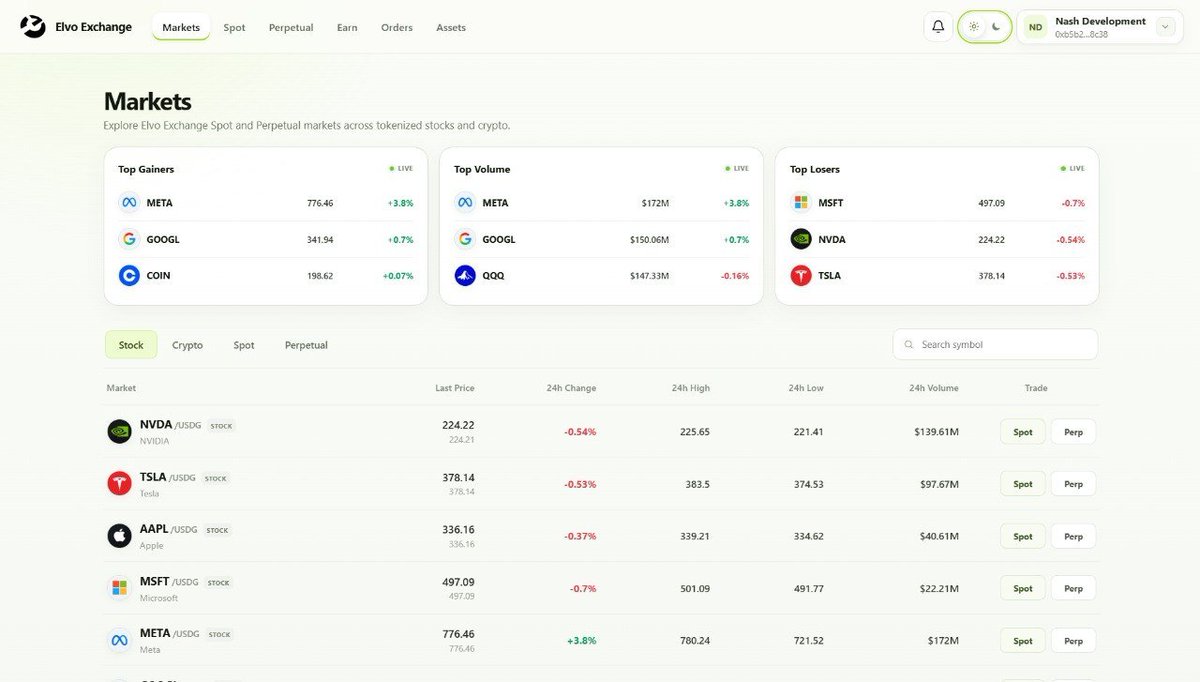The width and height of the screenshot is (1200, 682).
Task: Select the Perpetual filter tab below cards
Action: point(306,345)
